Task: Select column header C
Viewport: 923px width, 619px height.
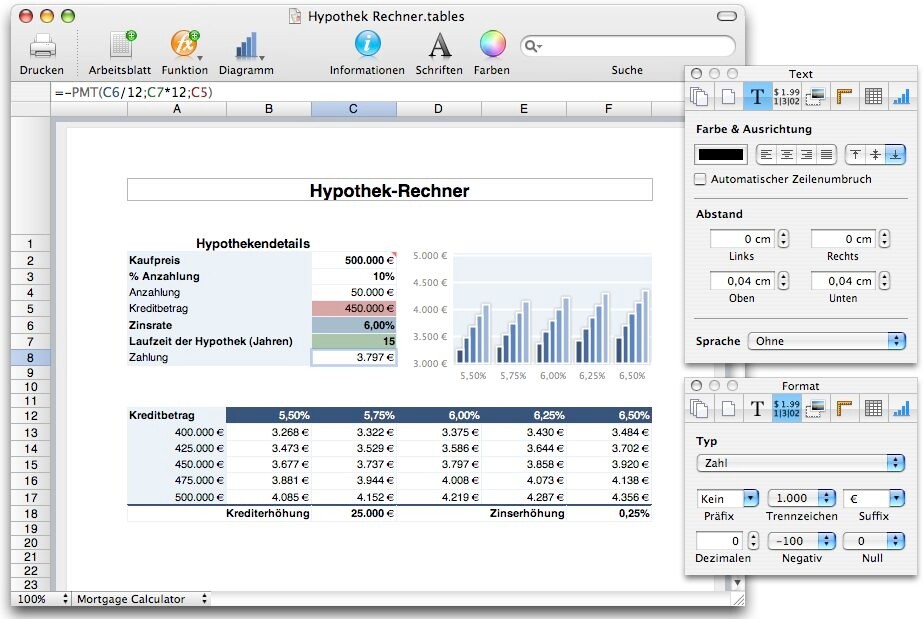Action: [x=353, y=109]
